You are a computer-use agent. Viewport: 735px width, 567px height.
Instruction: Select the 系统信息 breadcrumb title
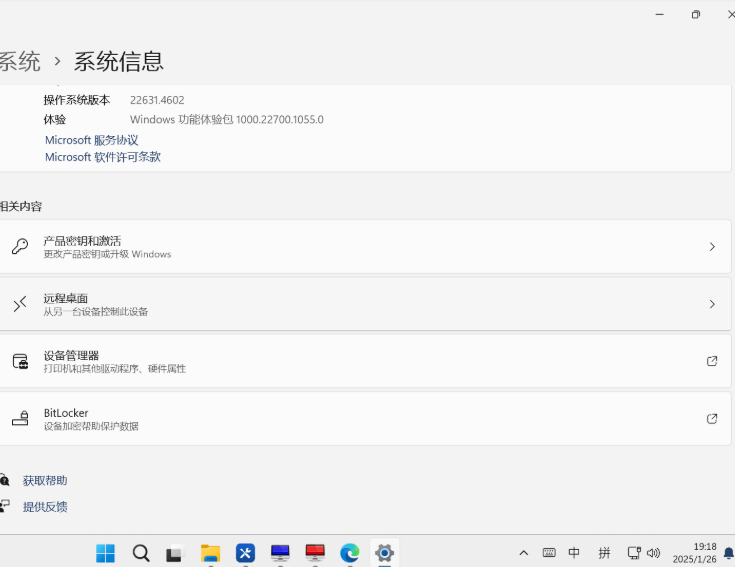pyautogui.click(x=119, y=62)
